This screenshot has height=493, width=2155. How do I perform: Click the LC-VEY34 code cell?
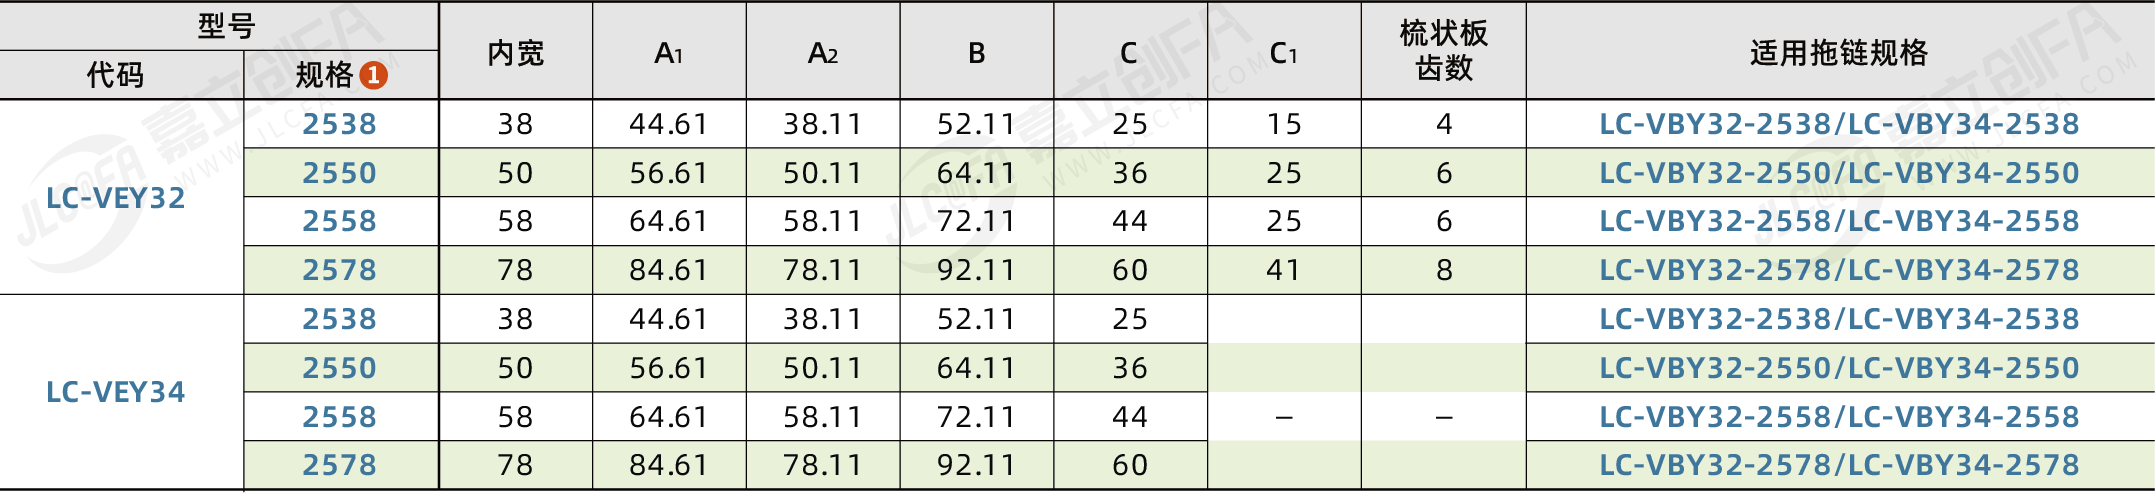click(116, 392)
